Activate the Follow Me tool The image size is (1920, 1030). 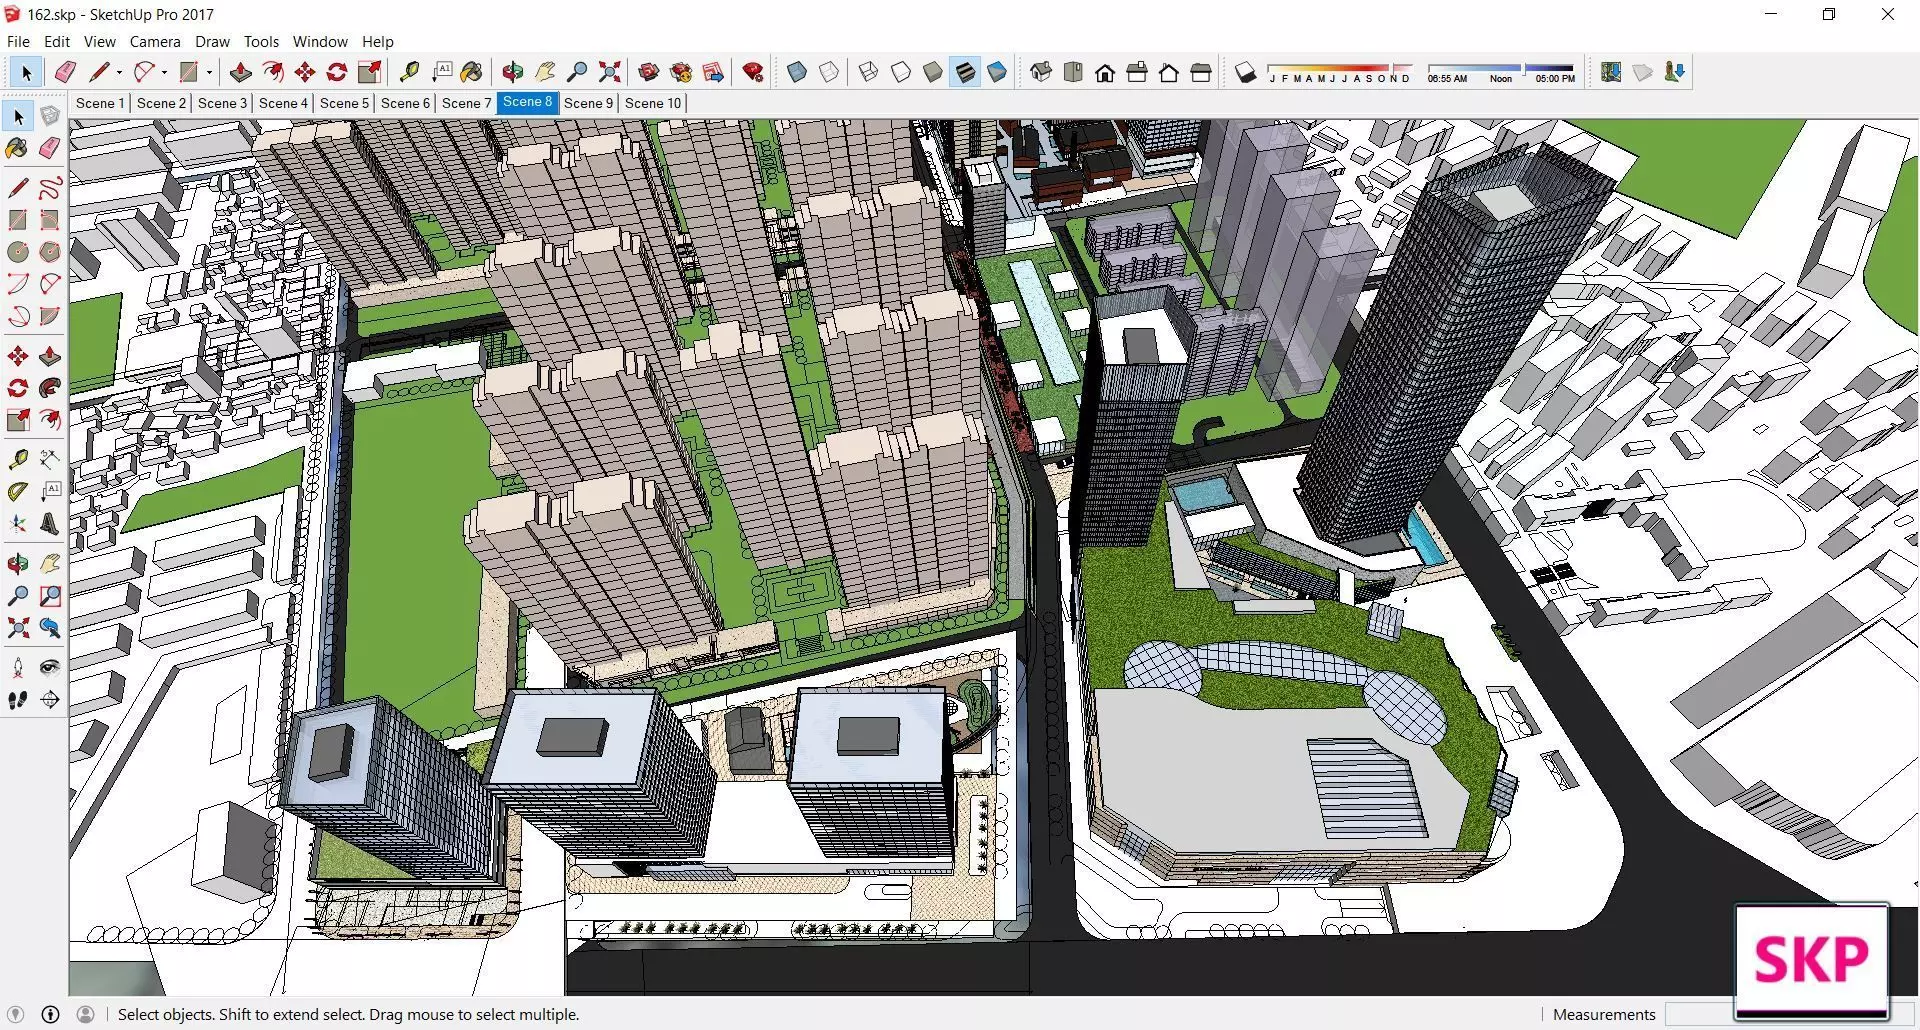coord(50,388)
